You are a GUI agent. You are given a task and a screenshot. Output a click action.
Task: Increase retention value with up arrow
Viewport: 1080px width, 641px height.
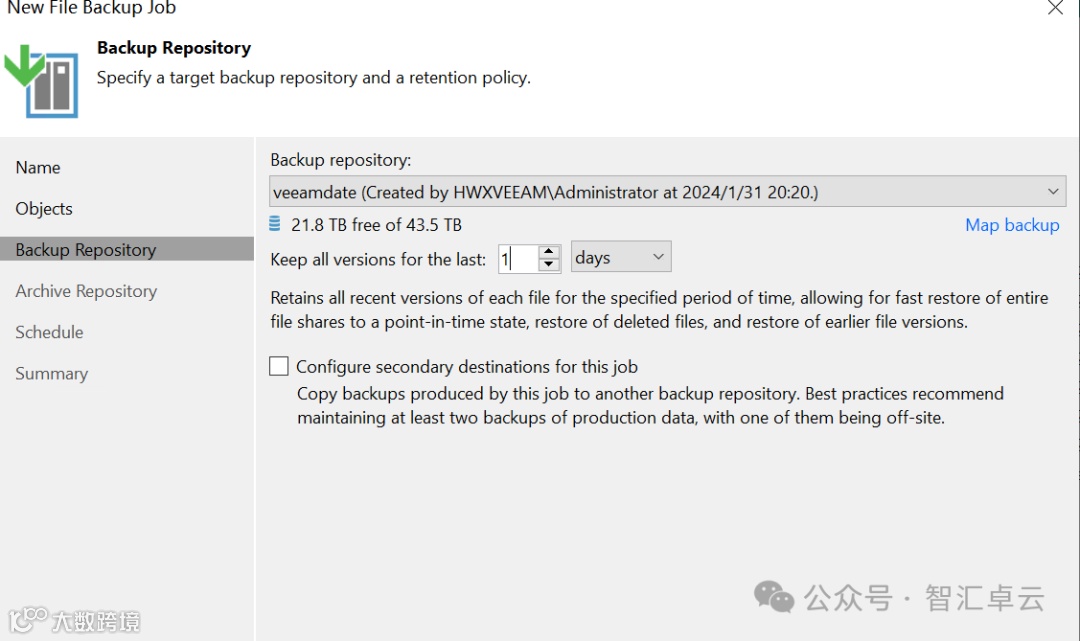pos(548,252)
